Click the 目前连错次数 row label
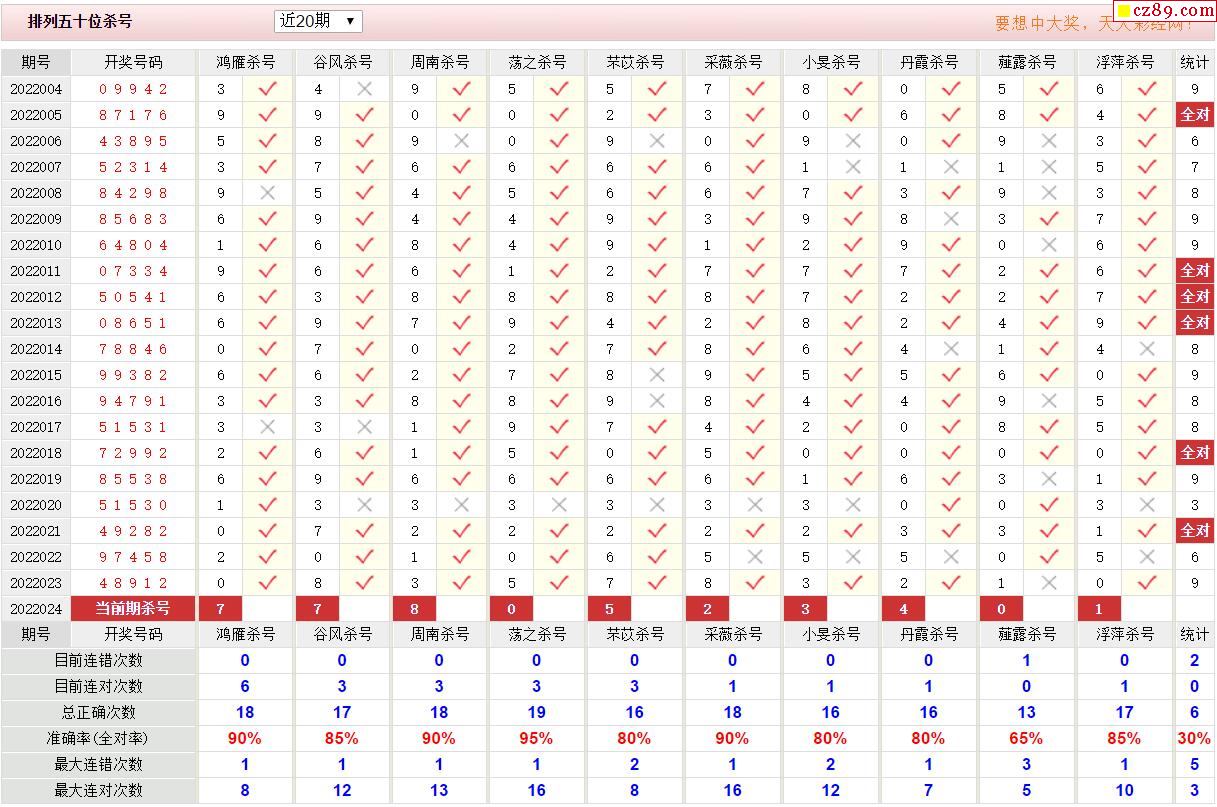Screen dimensions: 1217x807 point(99,660)
